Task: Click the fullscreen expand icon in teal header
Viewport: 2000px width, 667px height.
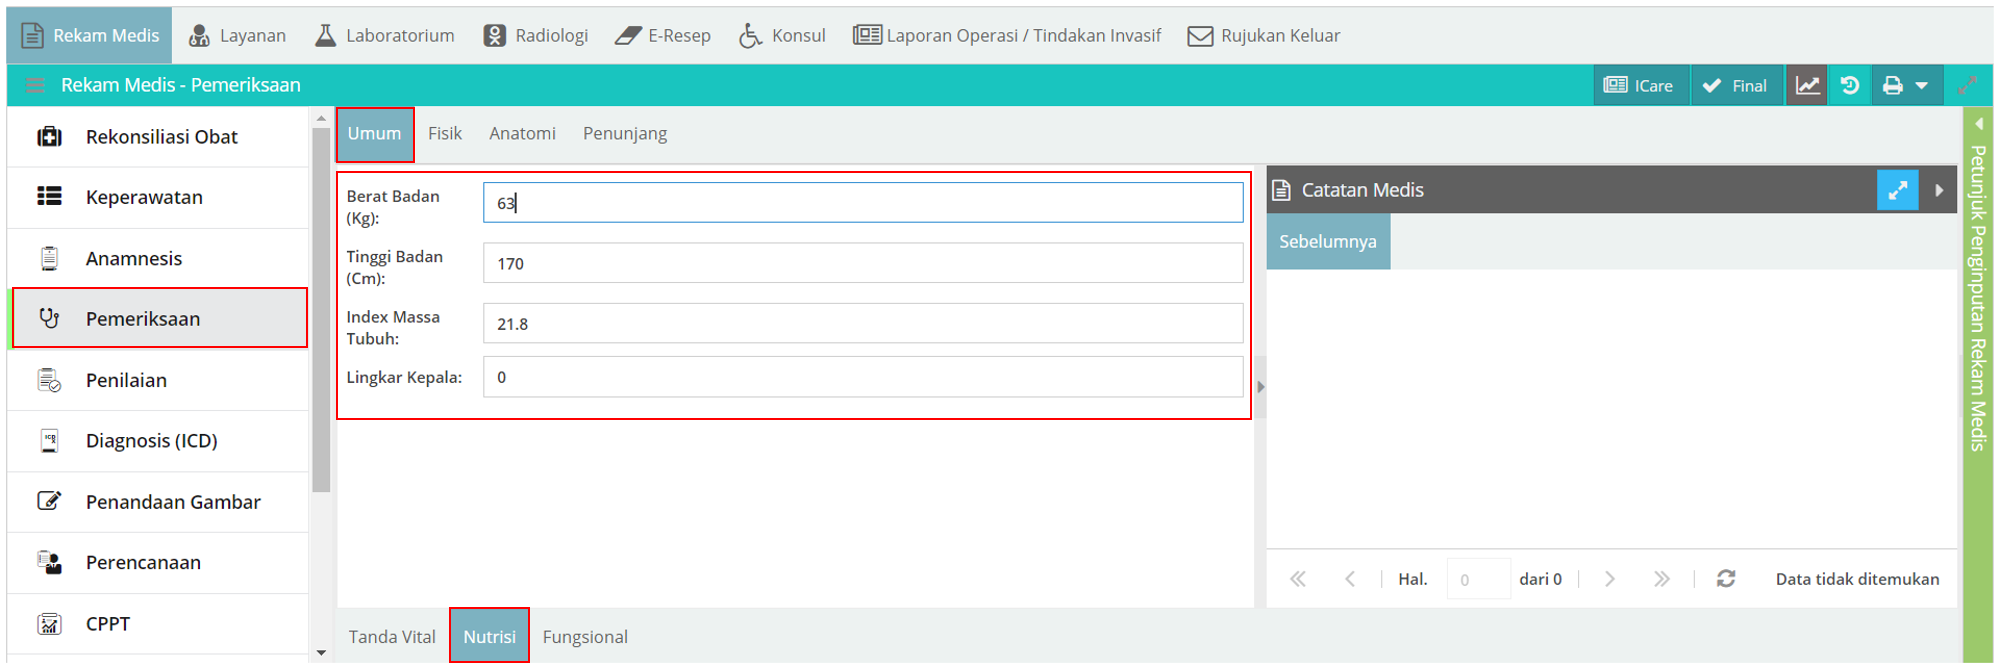Action: tap(1967, 85)
